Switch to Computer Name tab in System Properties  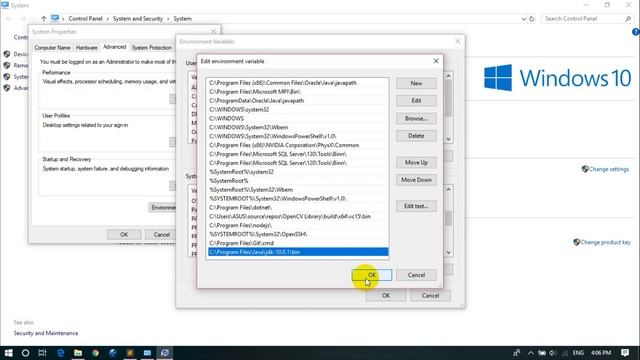(52, 48)
